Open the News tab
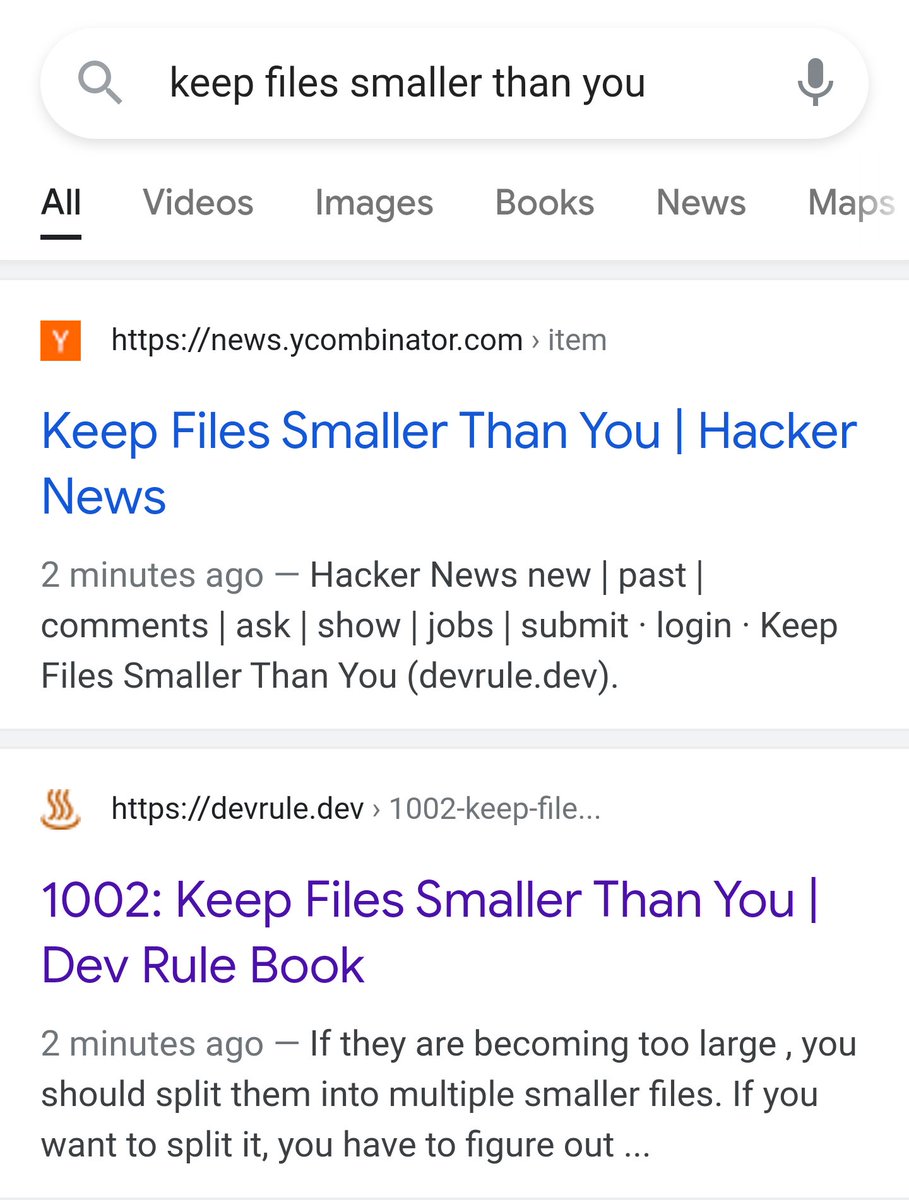The width and height of the screenshot is (909, 1200). 701,203
